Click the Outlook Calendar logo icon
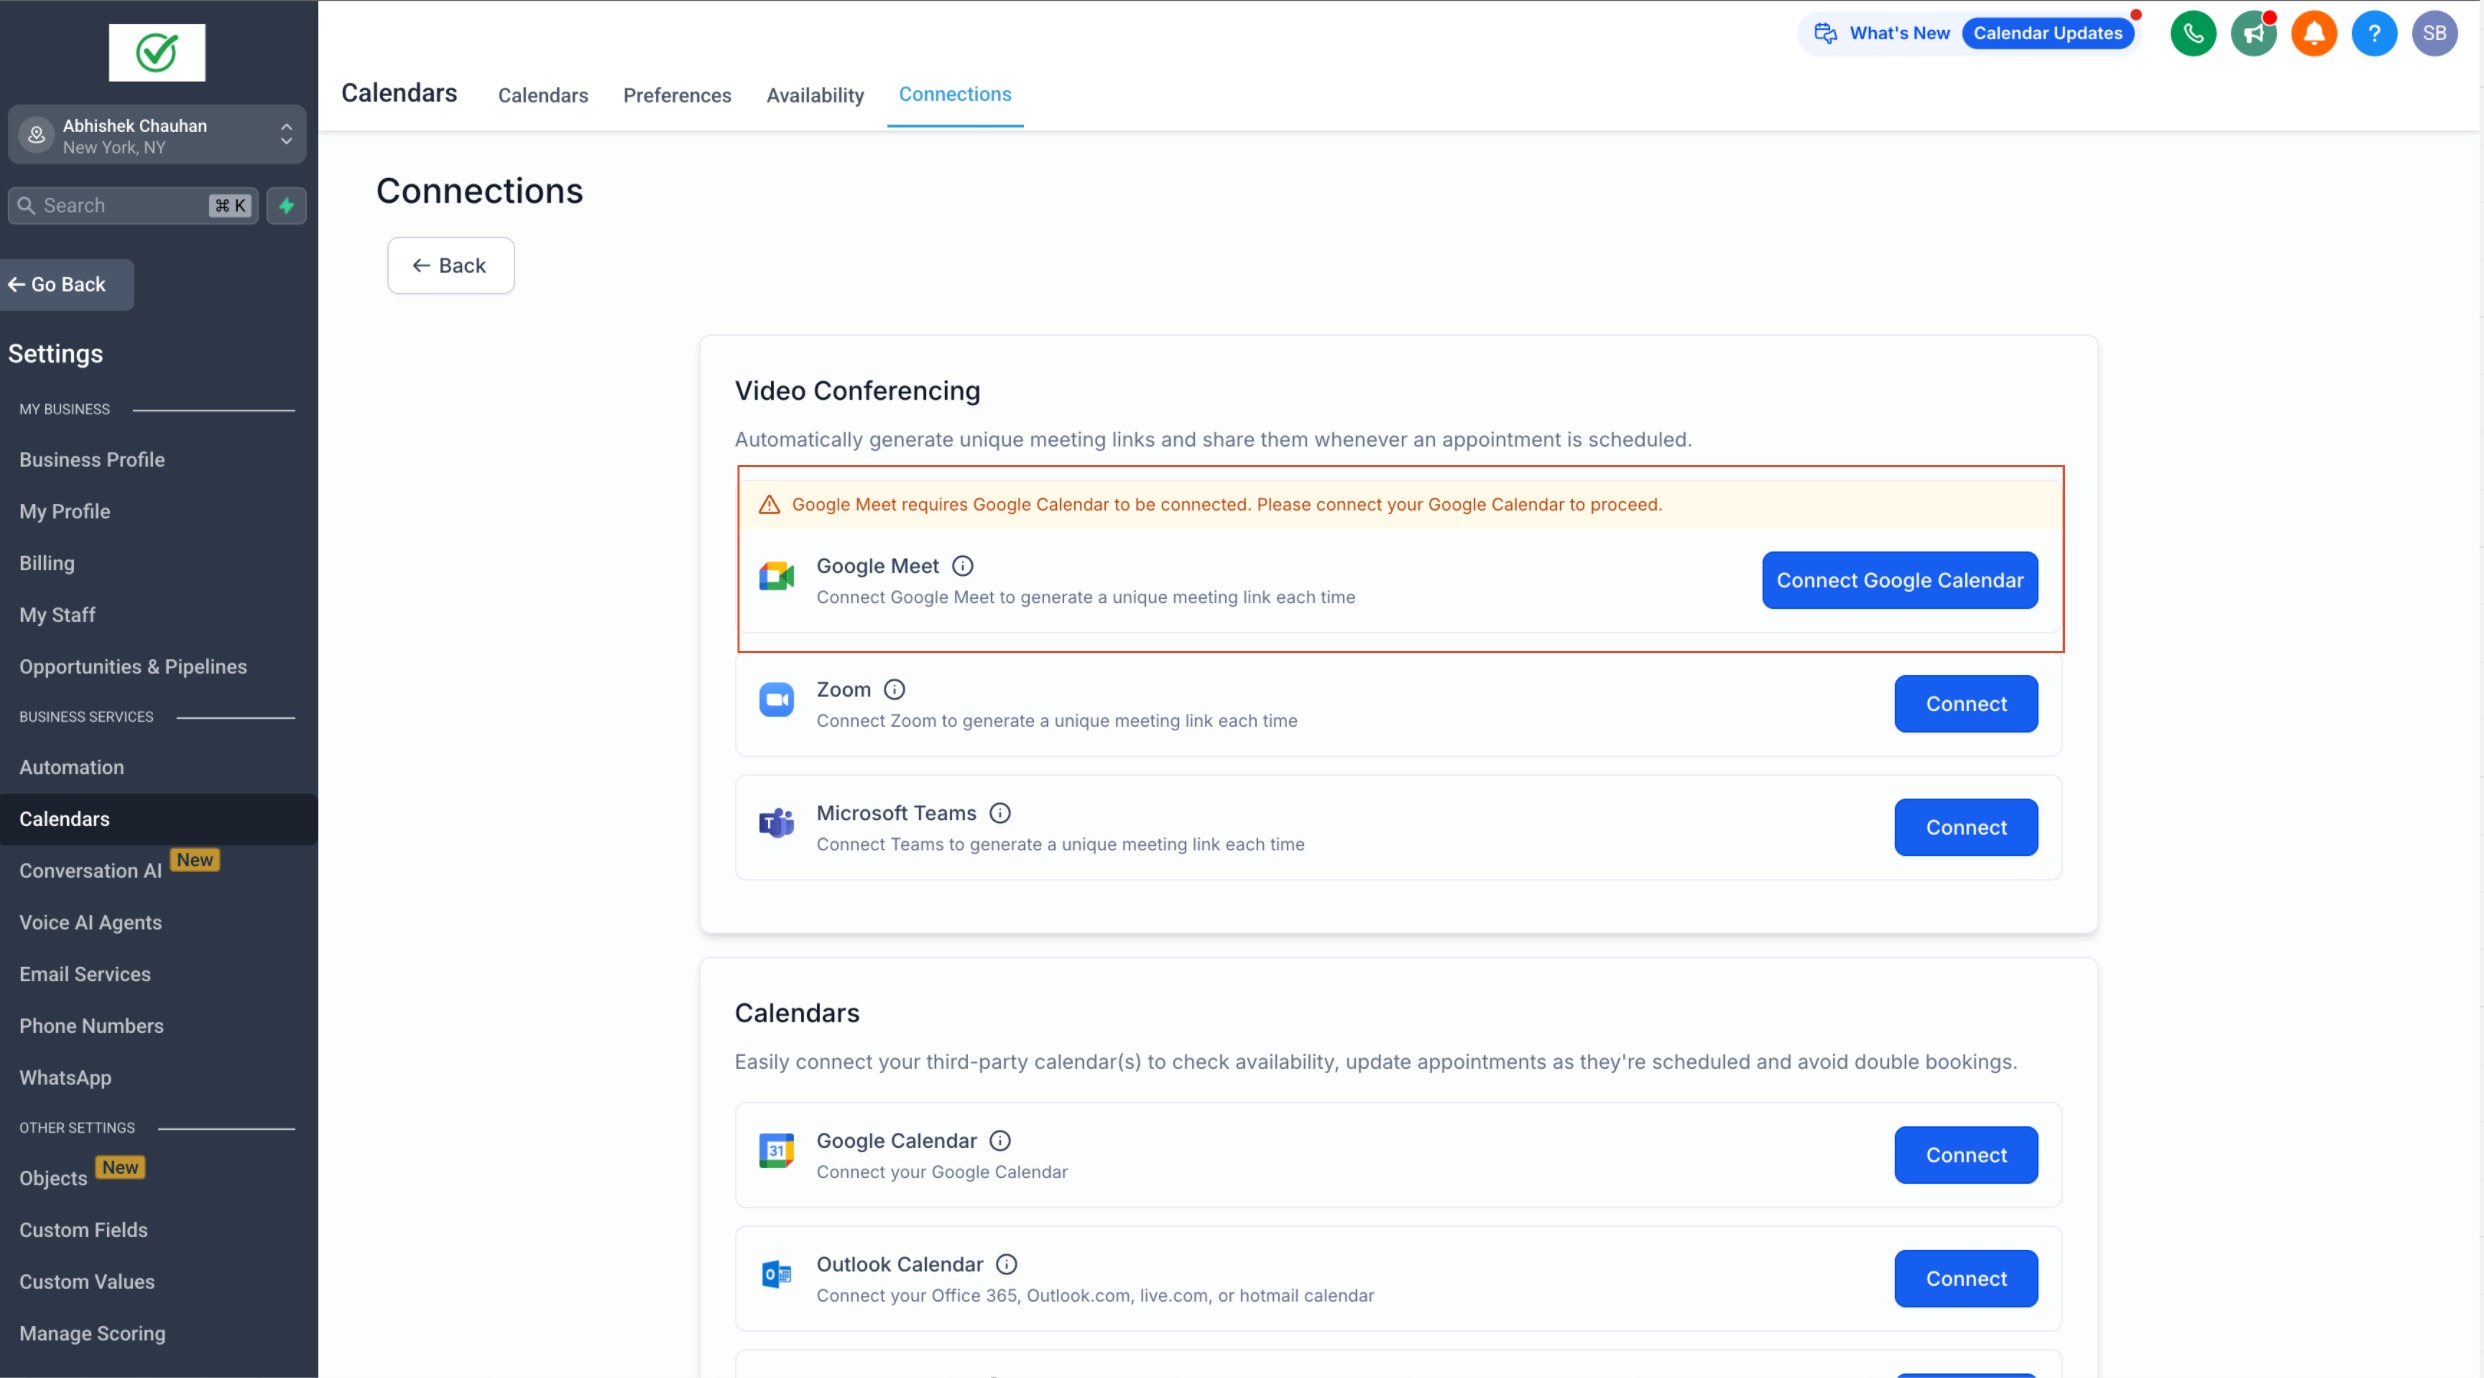 (x=776, y=1275)
